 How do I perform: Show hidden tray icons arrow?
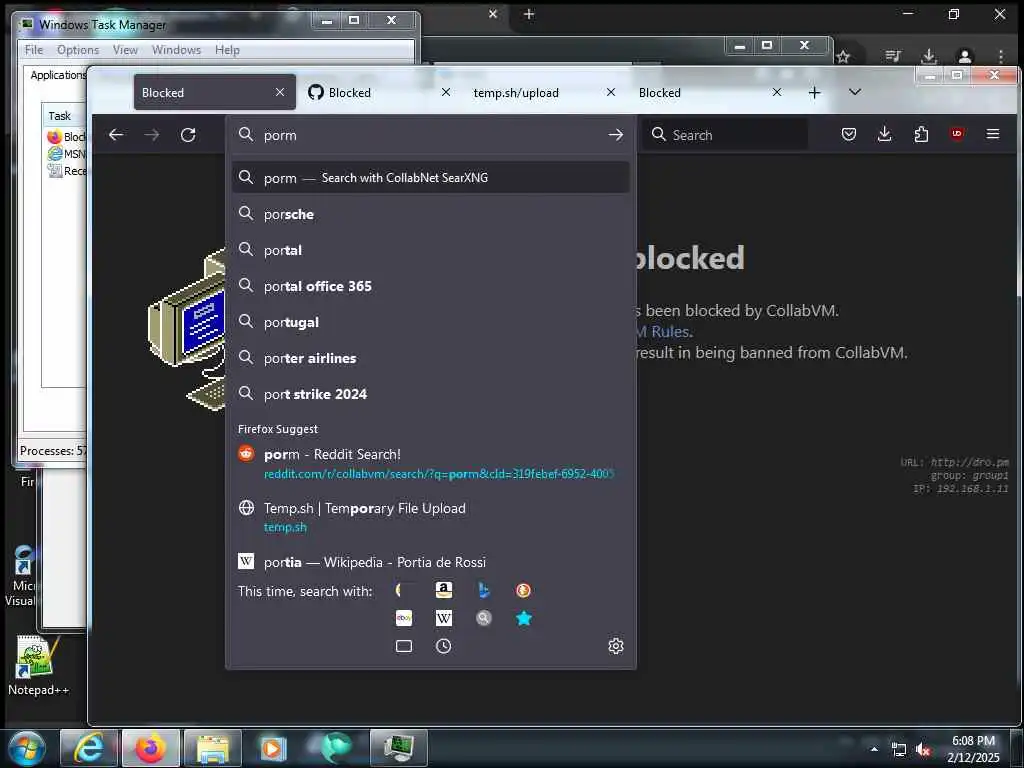874,749
